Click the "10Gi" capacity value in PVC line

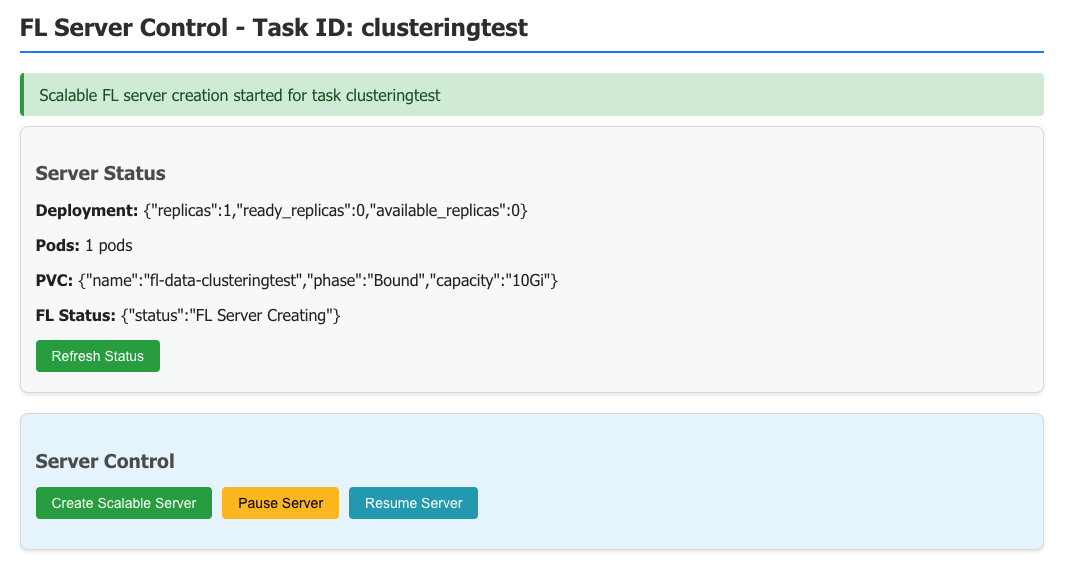point(526,281)
